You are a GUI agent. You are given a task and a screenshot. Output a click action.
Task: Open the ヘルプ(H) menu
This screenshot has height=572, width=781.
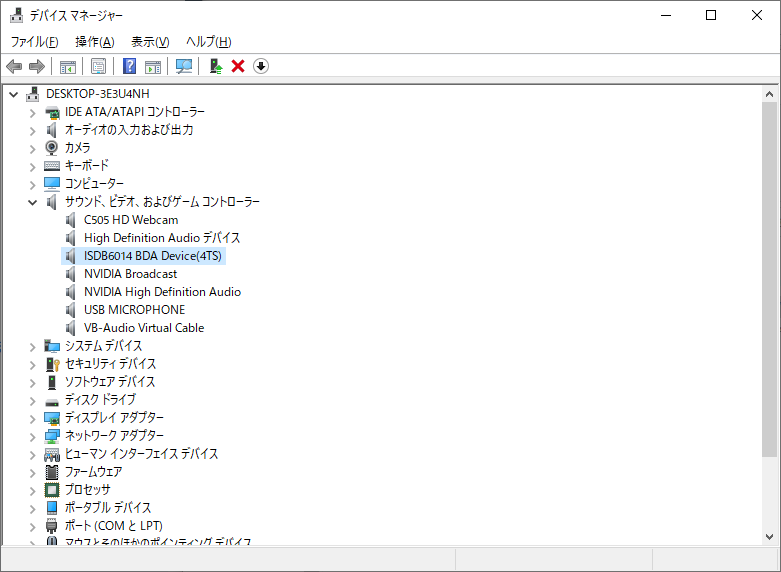tap(209, 42)
